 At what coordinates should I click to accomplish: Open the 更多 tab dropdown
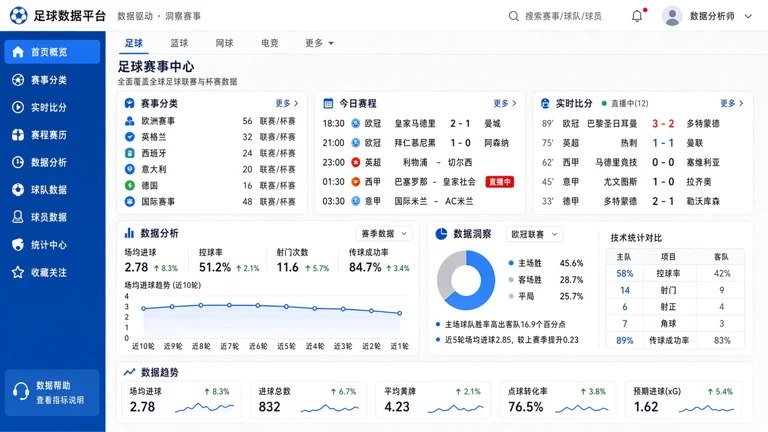click(319, 43)
